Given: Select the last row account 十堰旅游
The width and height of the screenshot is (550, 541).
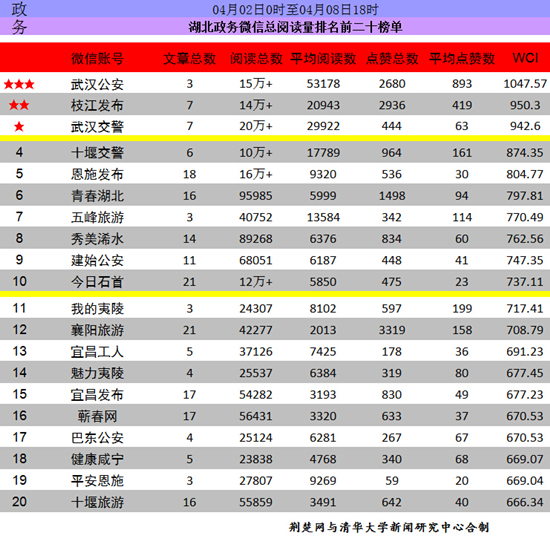Looking at the screenshot, I should tap(97, 502).
